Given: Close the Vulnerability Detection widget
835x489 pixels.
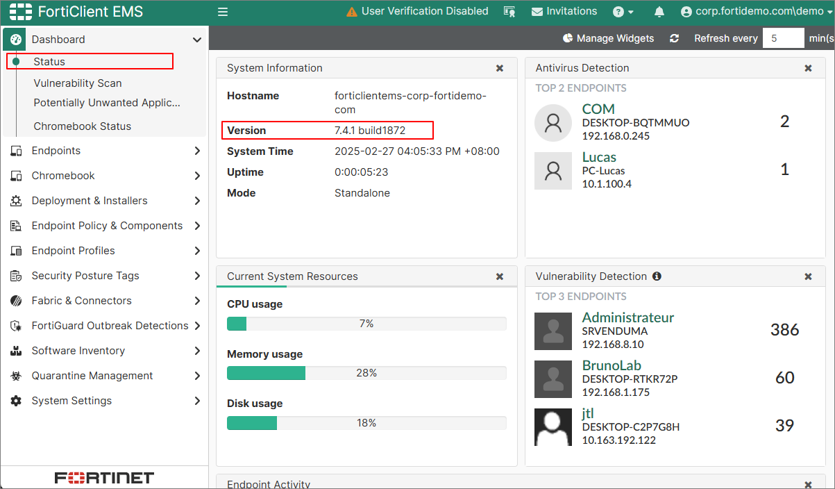Looking at the screenshot, I should [808, 276].
